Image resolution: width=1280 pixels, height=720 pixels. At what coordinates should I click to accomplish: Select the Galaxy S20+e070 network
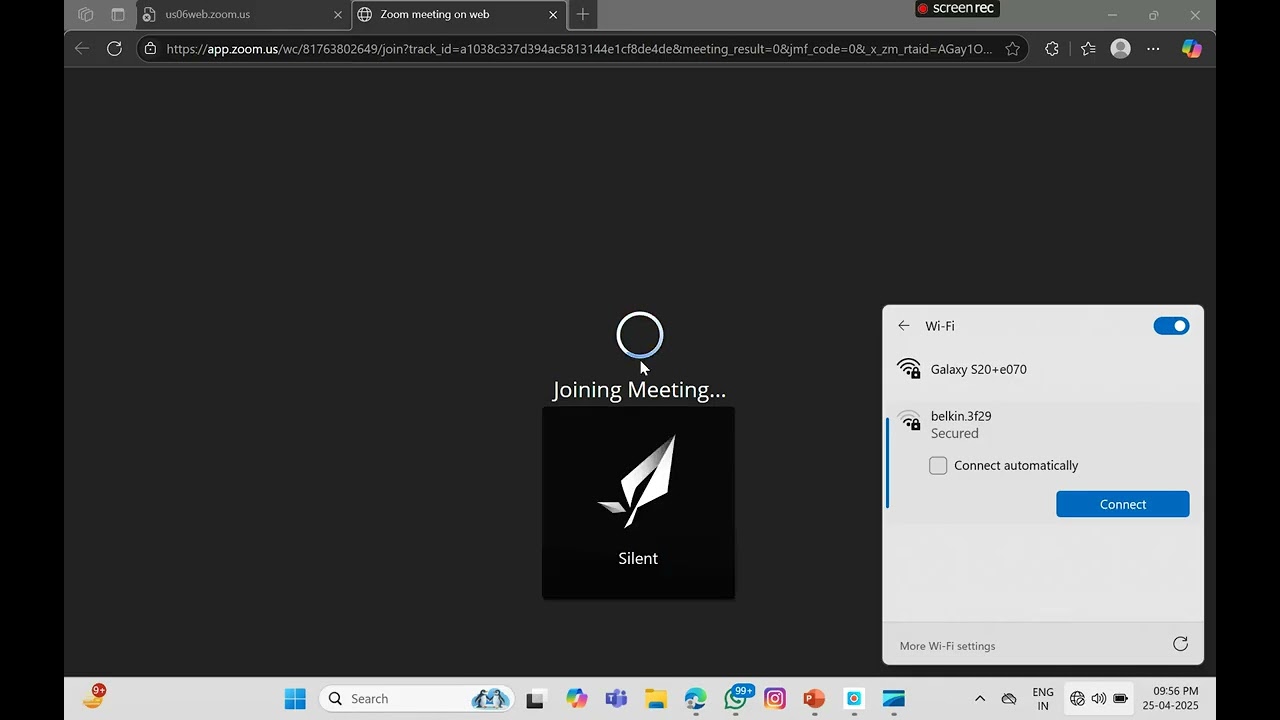pos(1043,369)
